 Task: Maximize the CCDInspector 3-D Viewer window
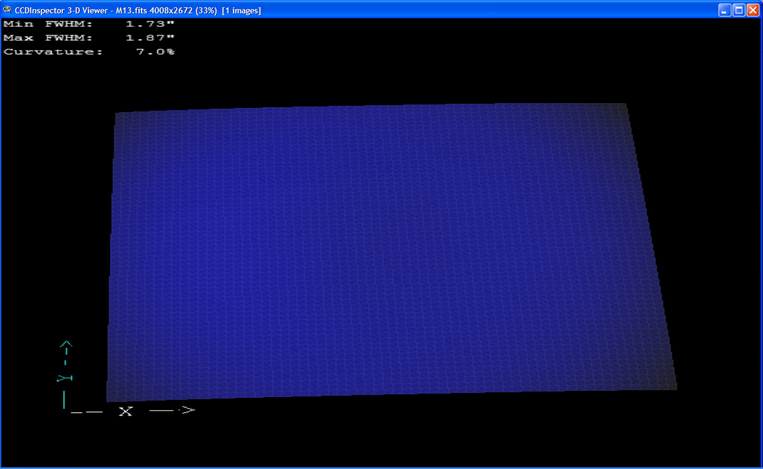click(739, 10)
